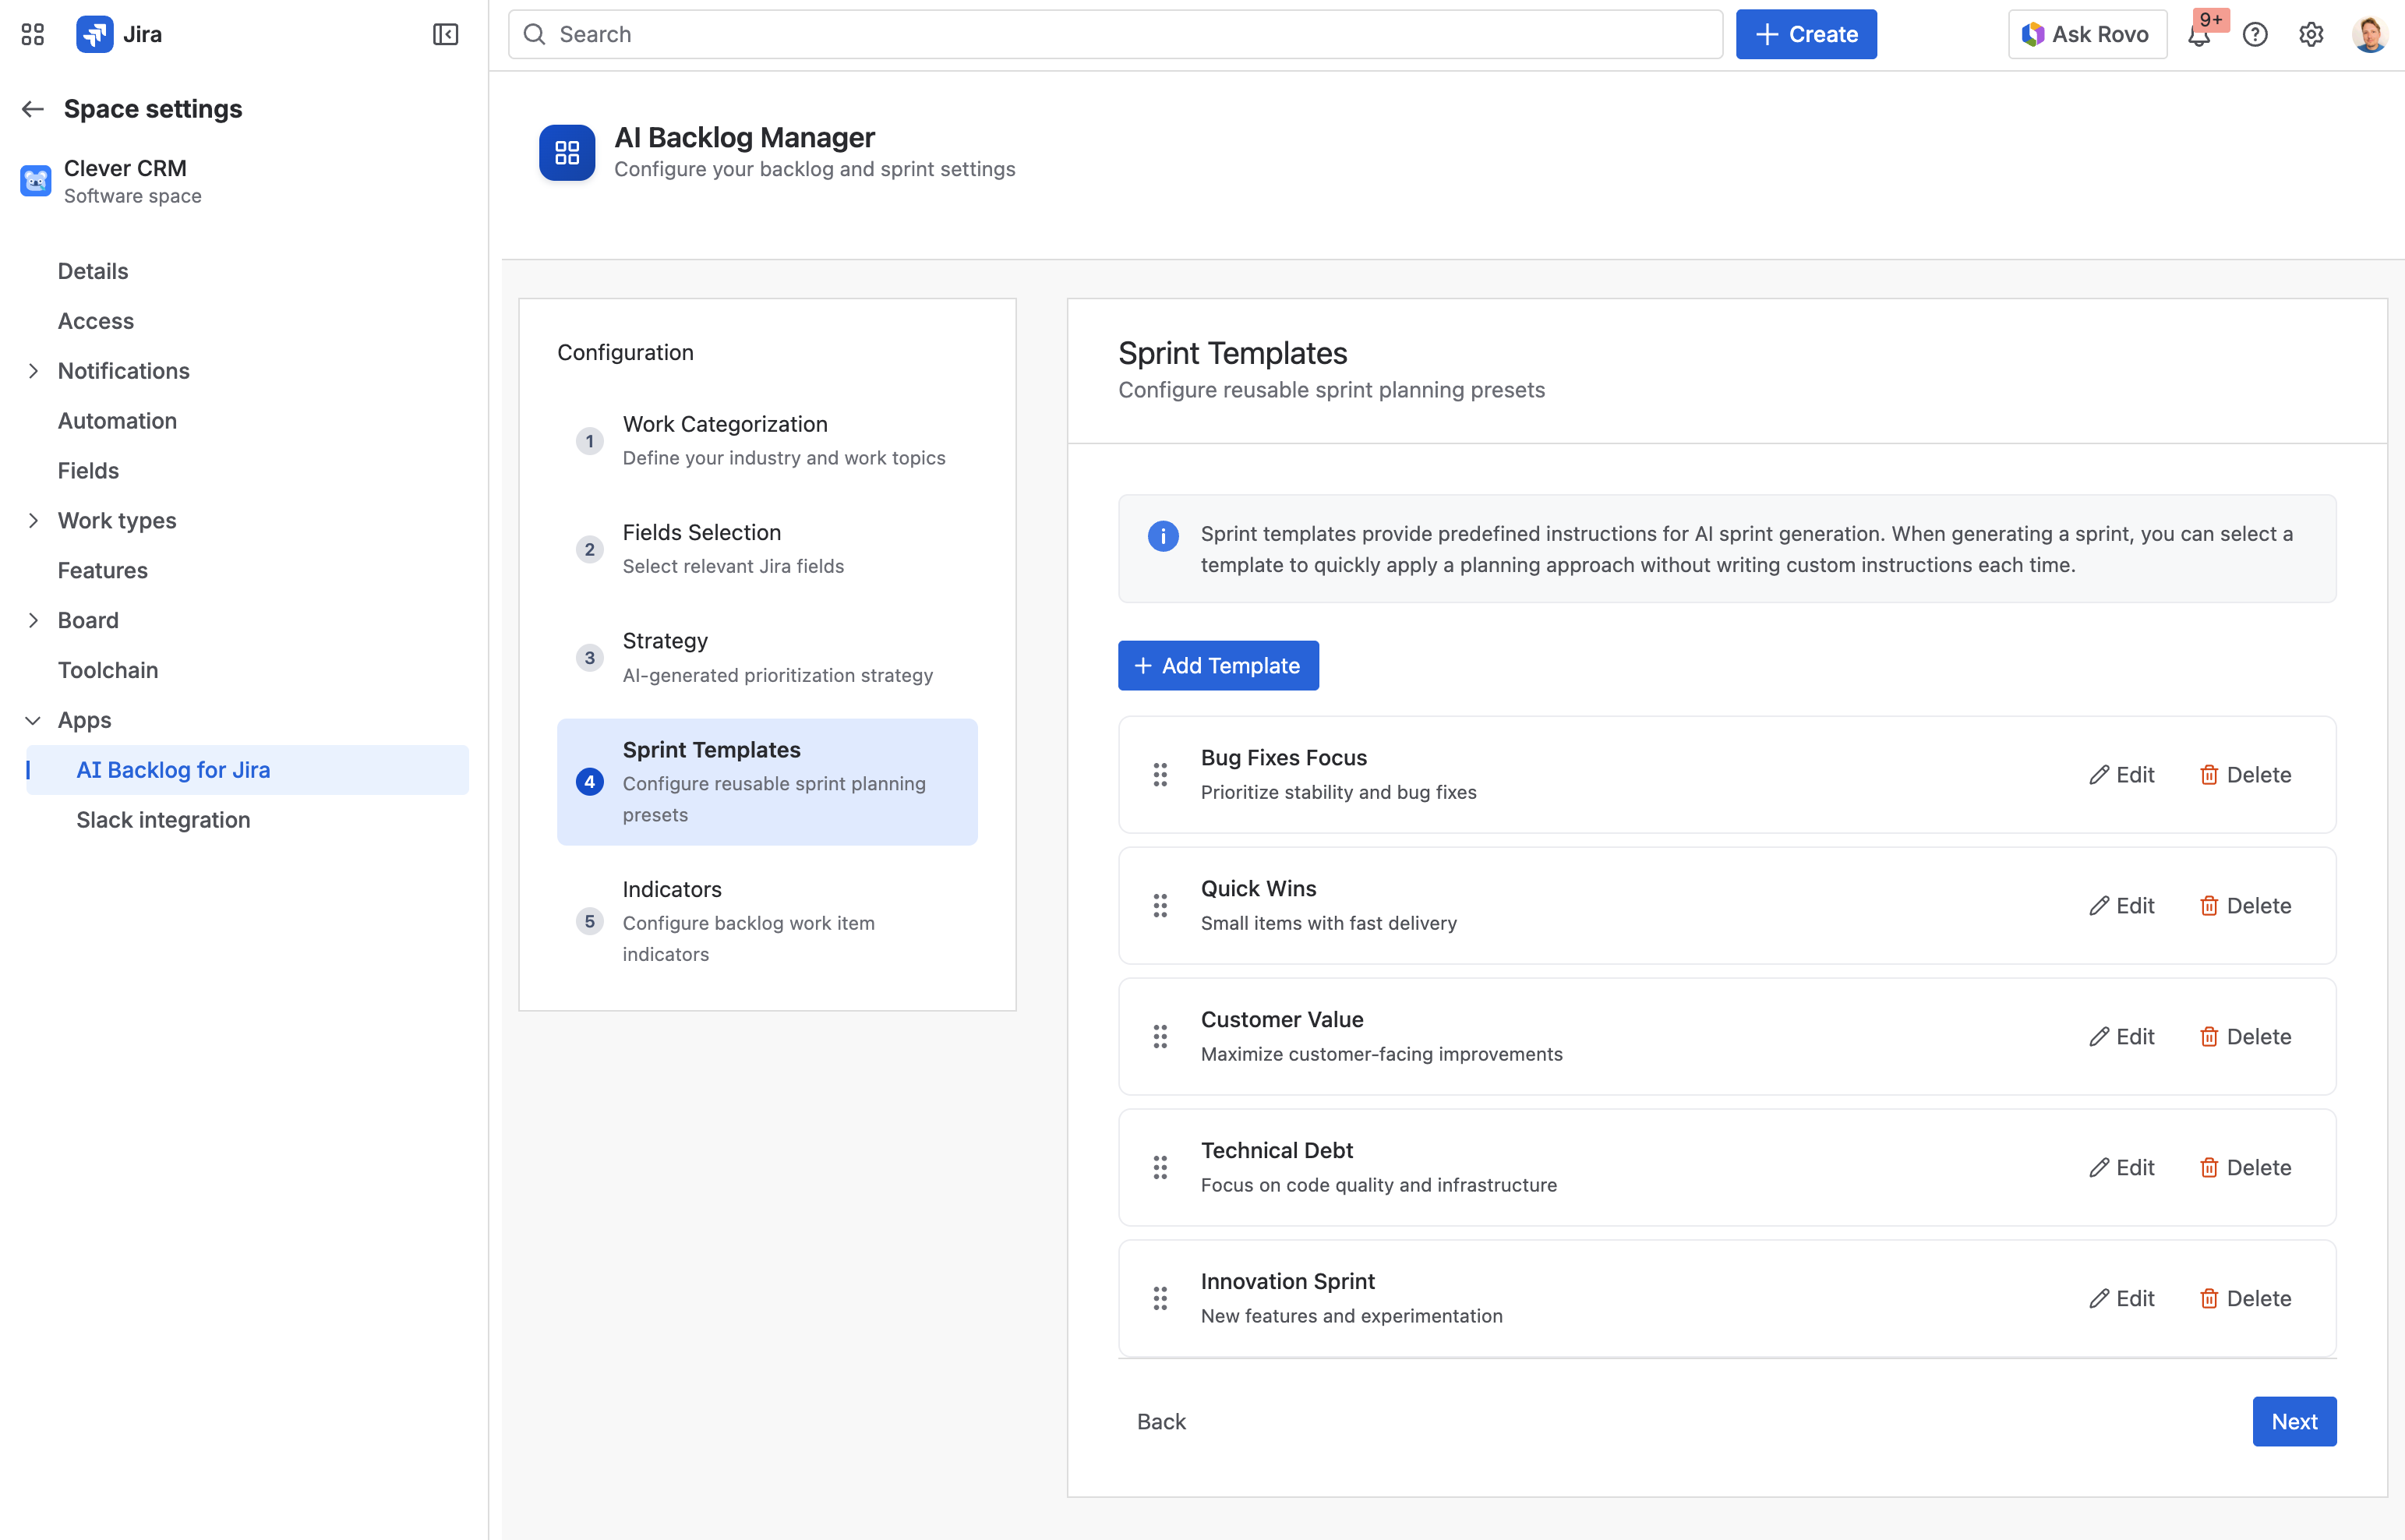The image size is (2405, 1540).
Task: Click inside the Search field
Action: click(x=1000, y=33)
